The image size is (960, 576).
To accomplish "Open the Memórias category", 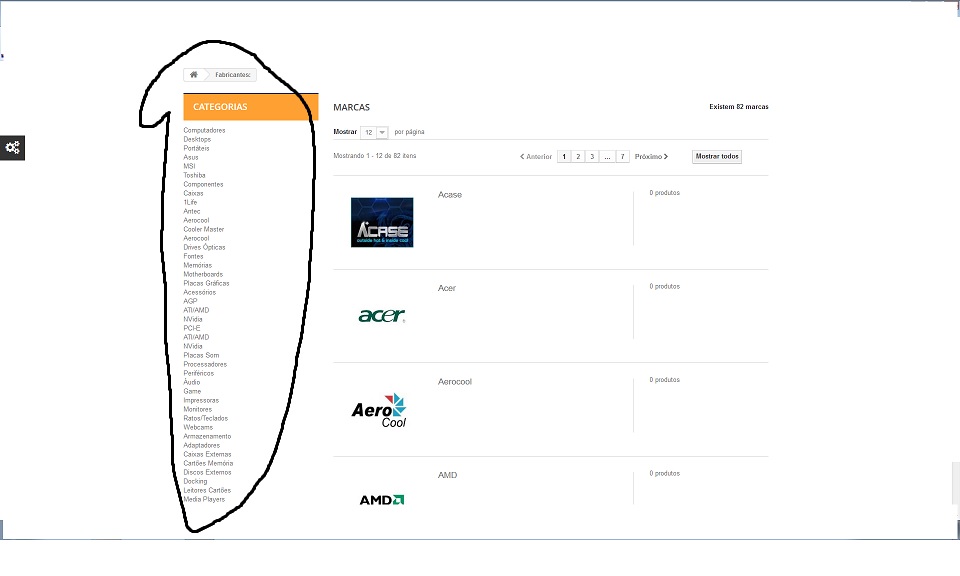I will click(198, 266).
